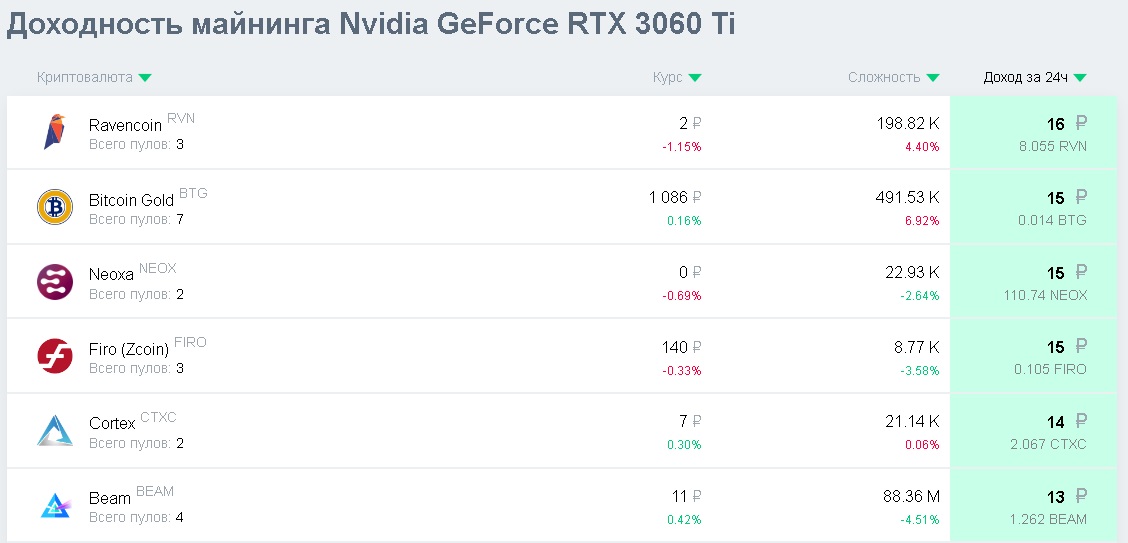The width and height of the screenshot is (1128, 543).
Task: Sort by Криптовалюта column arrow
Action: [x=145, y=78]
